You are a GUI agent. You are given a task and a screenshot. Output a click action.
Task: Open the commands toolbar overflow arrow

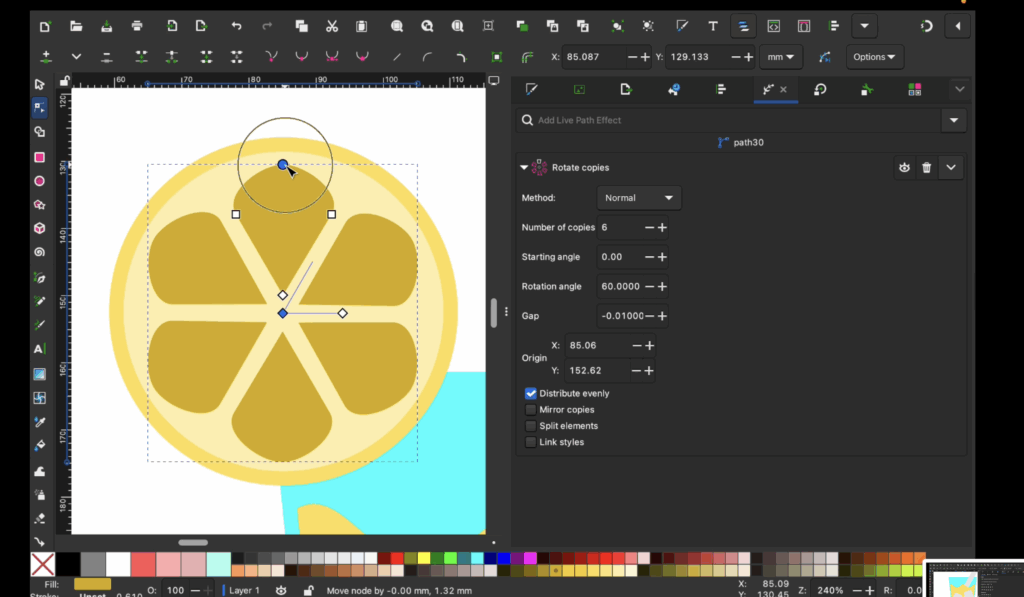click(x=865, y=26)
